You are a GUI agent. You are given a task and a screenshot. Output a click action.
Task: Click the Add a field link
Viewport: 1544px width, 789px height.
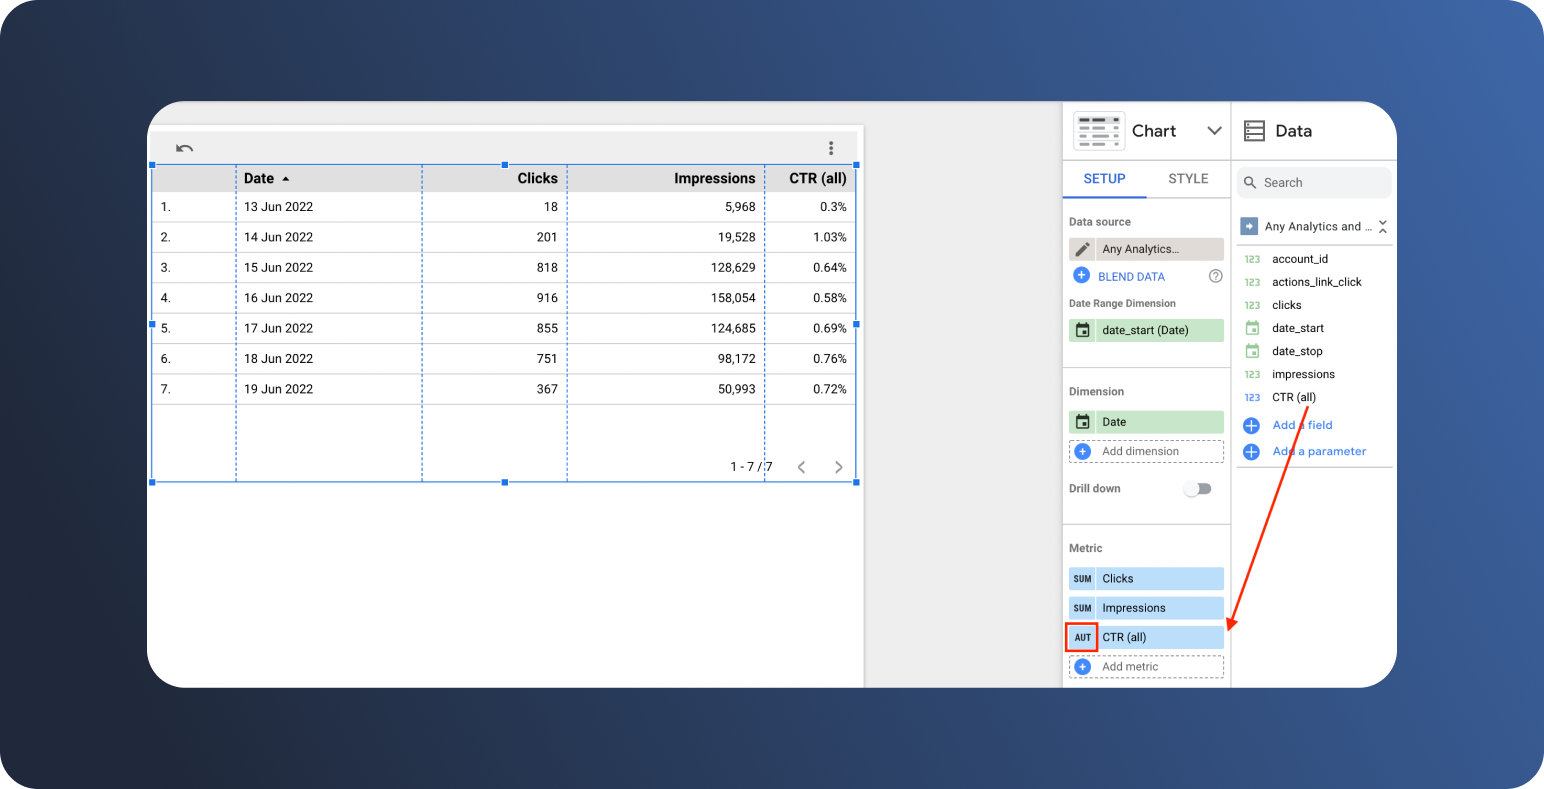tap(1301, 424)
